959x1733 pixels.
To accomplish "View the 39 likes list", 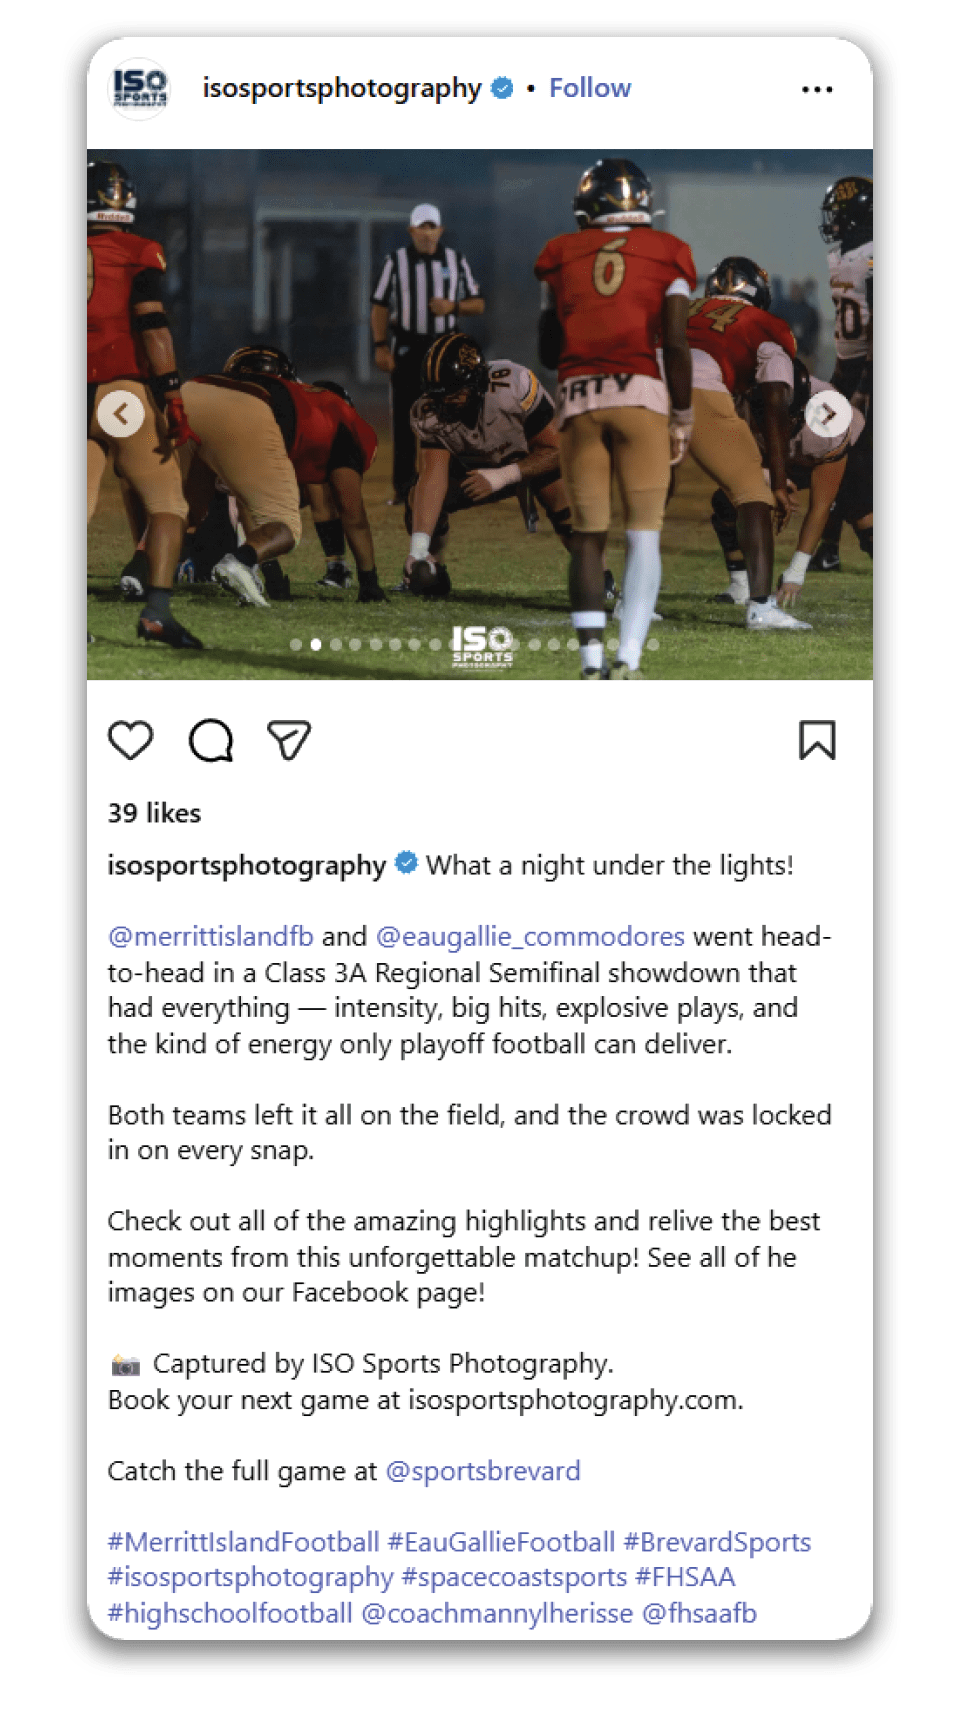I will point(154,813).
